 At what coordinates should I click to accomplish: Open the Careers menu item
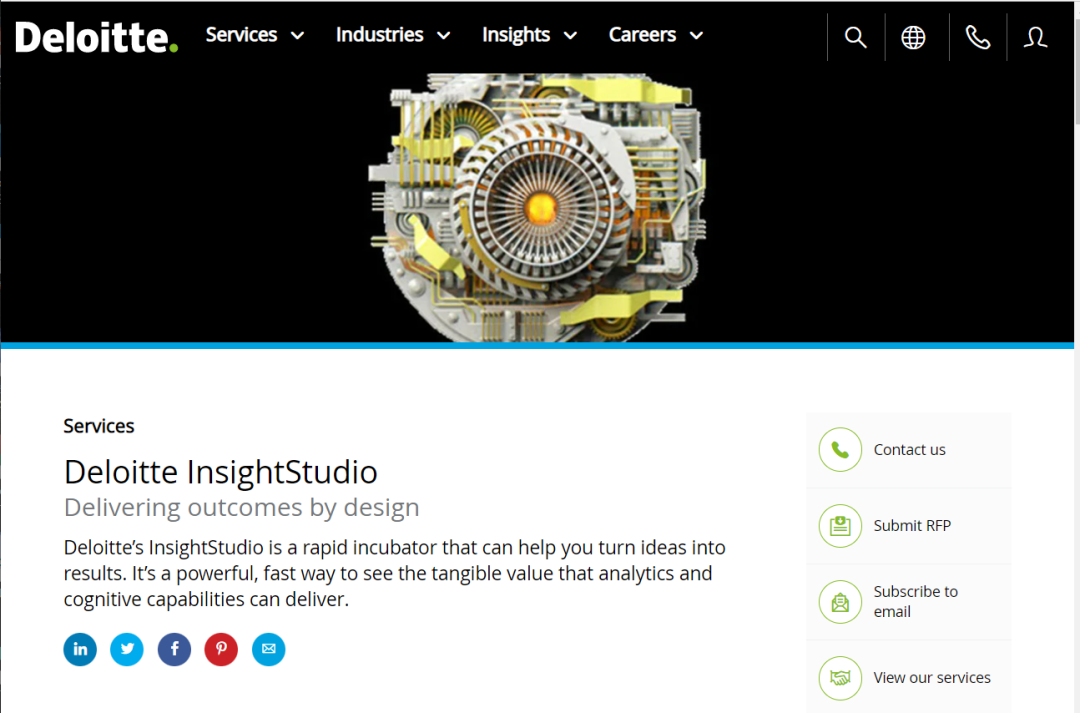(x=642, y=34)
